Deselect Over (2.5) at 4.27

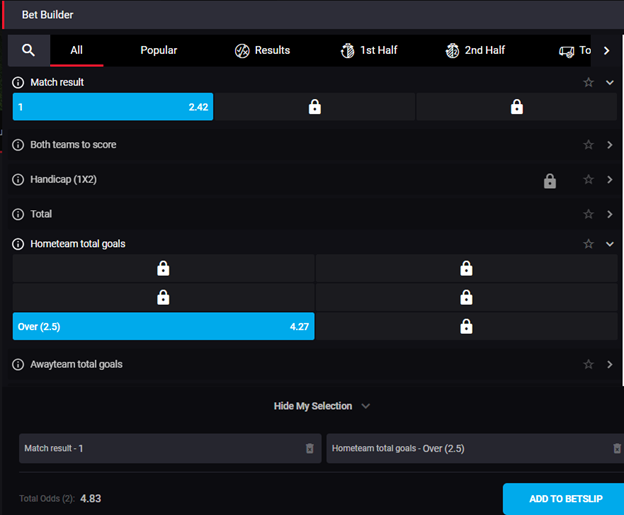[x=163, y=326]
